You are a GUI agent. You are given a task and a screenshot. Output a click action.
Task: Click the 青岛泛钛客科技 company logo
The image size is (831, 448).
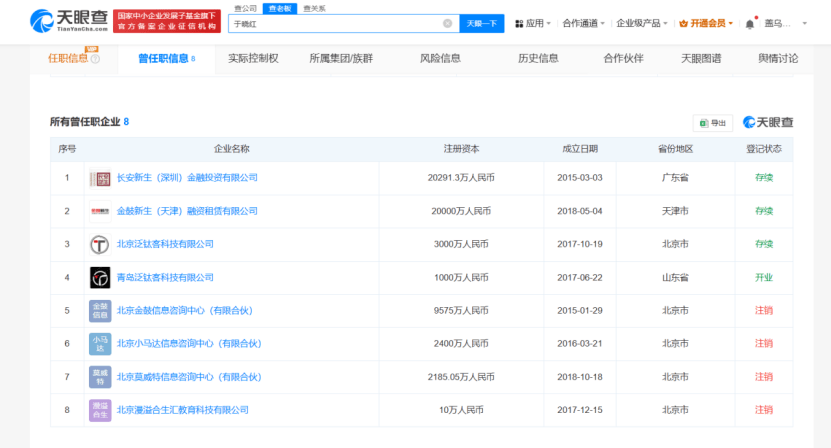[x=100, y=277]
